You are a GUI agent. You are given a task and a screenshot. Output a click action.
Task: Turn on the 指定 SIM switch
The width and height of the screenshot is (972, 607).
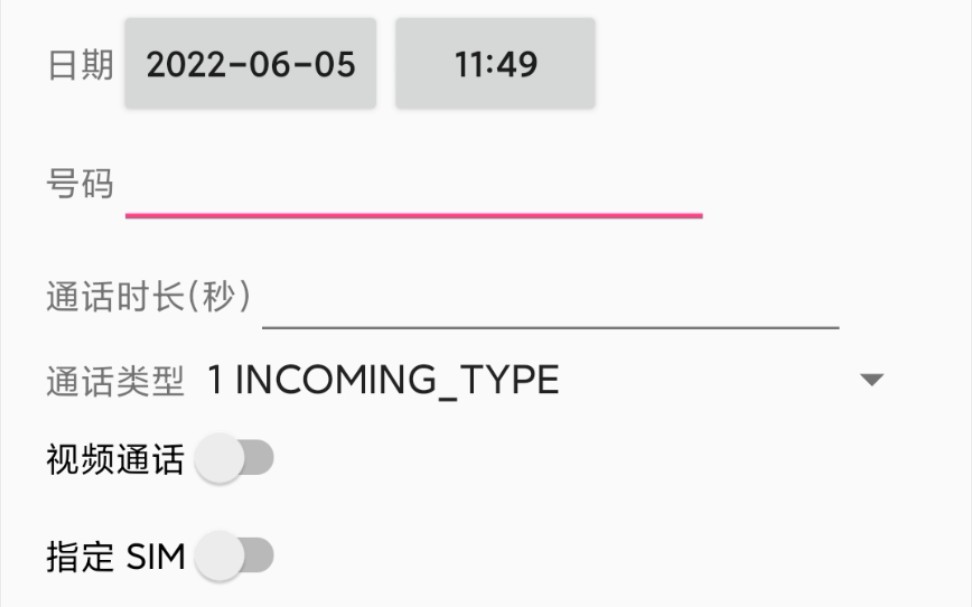click(x=234, y=556)
